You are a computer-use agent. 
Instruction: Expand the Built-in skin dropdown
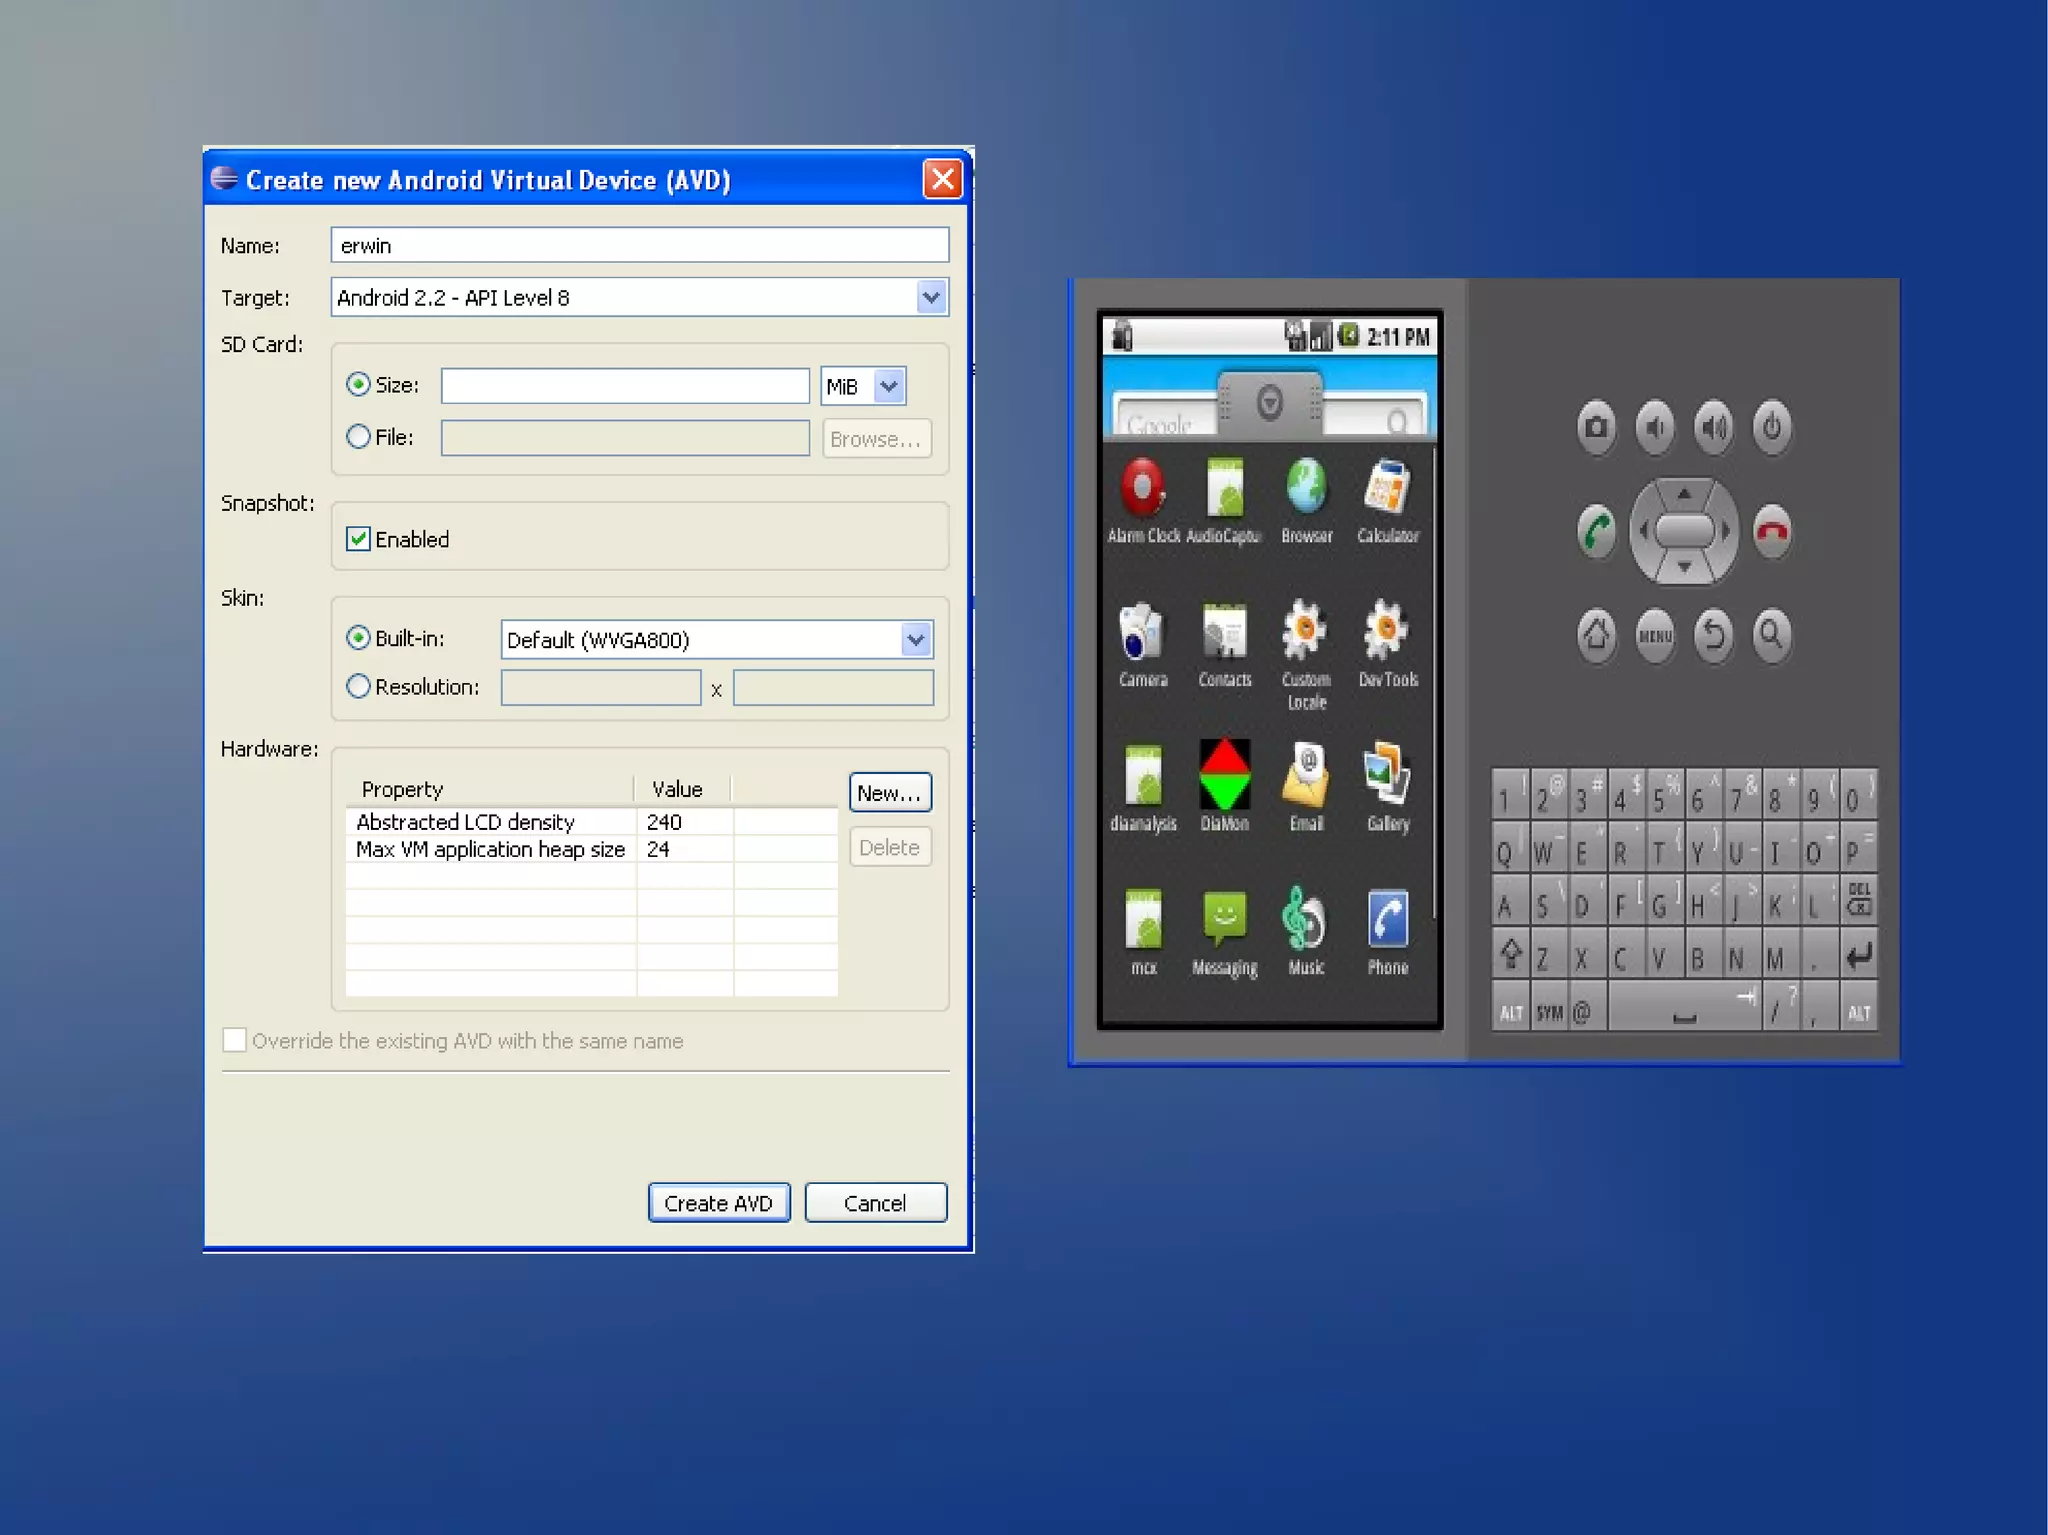pos(915,640)
